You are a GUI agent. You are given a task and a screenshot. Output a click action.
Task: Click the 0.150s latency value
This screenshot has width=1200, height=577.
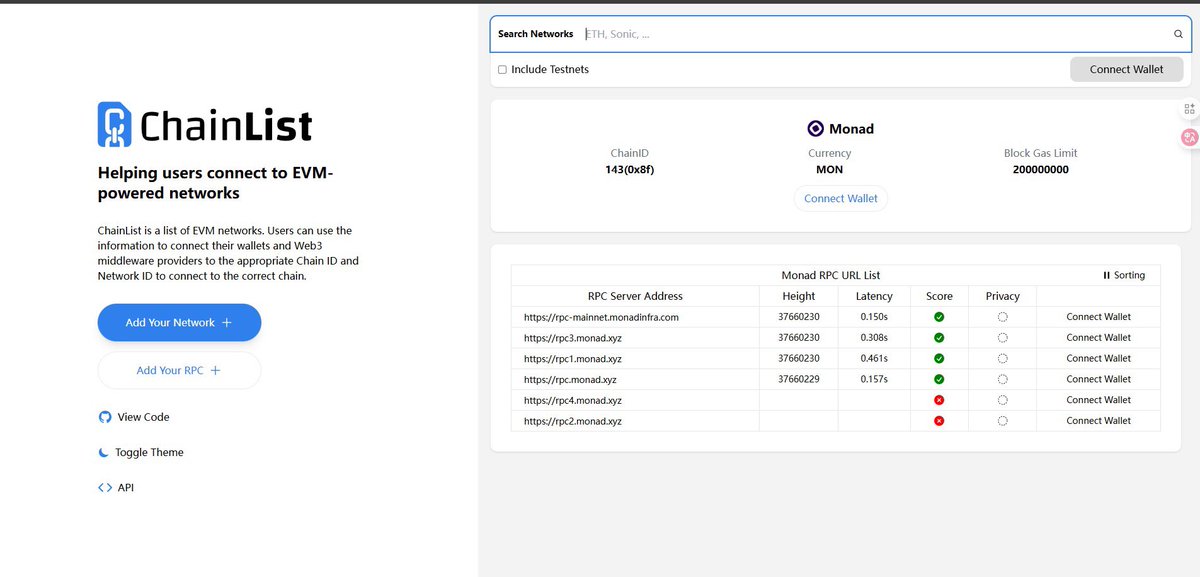click(874, 317)
